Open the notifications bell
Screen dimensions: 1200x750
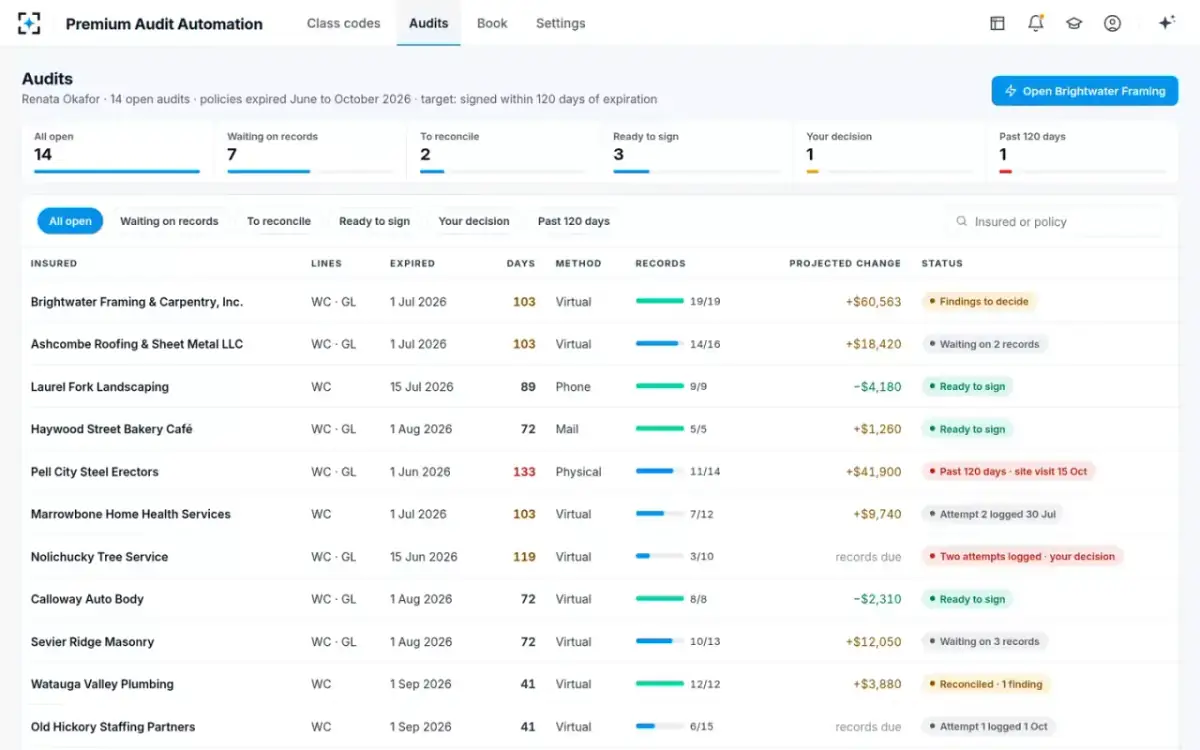[x=1035, y=23]
